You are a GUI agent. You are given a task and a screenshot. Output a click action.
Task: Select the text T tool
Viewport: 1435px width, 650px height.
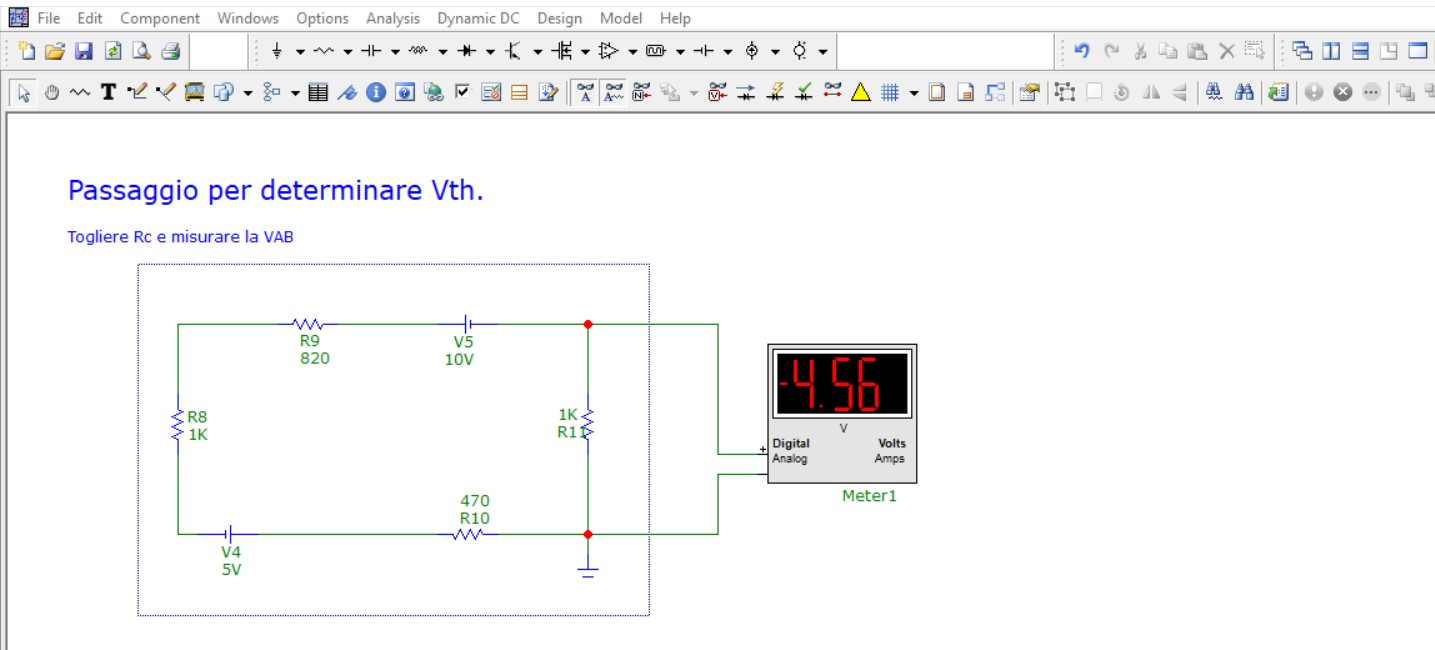[x=109, y=93]
